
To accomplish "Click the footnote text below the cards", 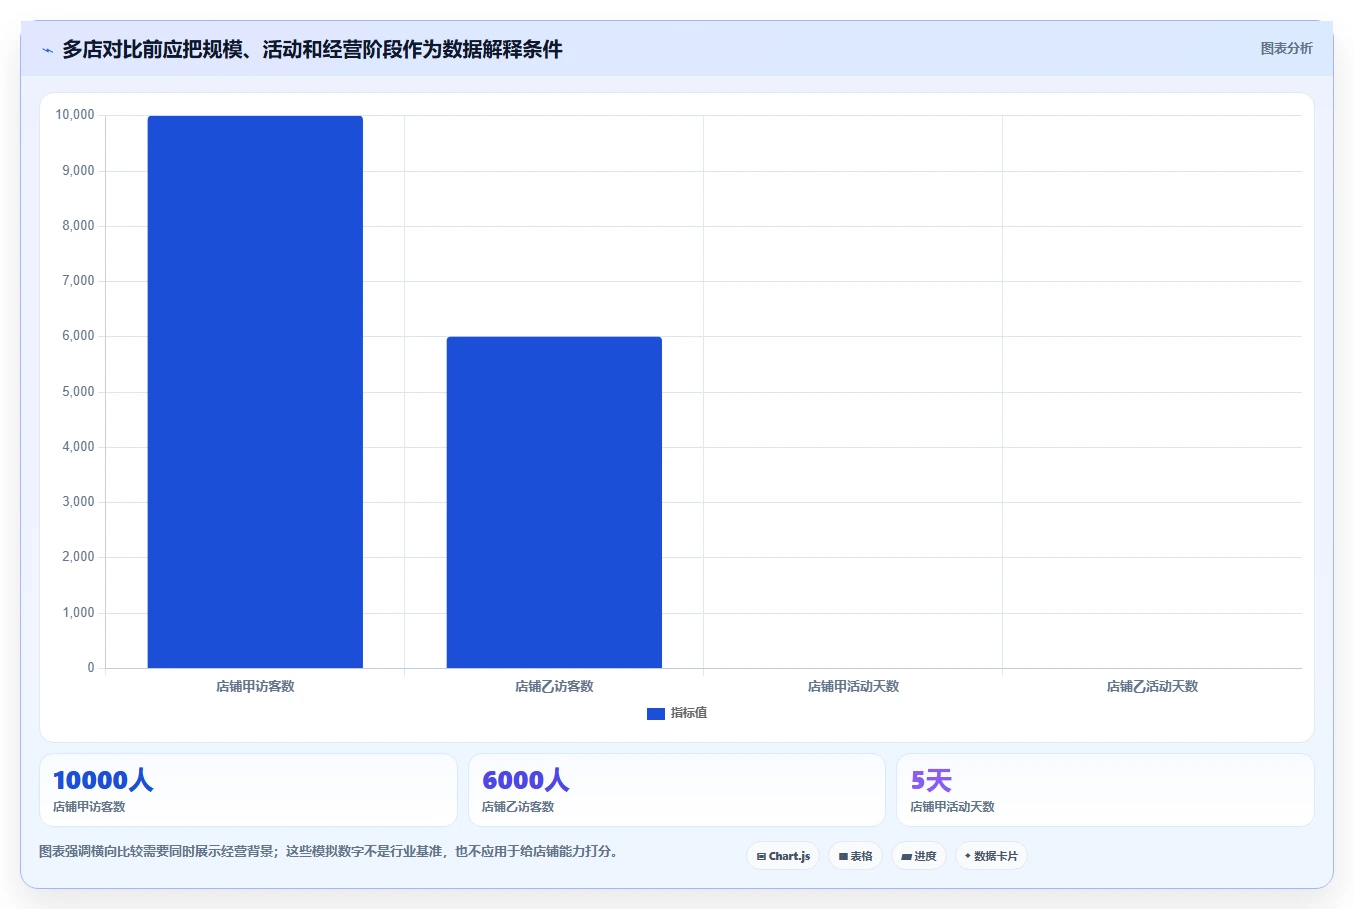I will tap(329, 852).
